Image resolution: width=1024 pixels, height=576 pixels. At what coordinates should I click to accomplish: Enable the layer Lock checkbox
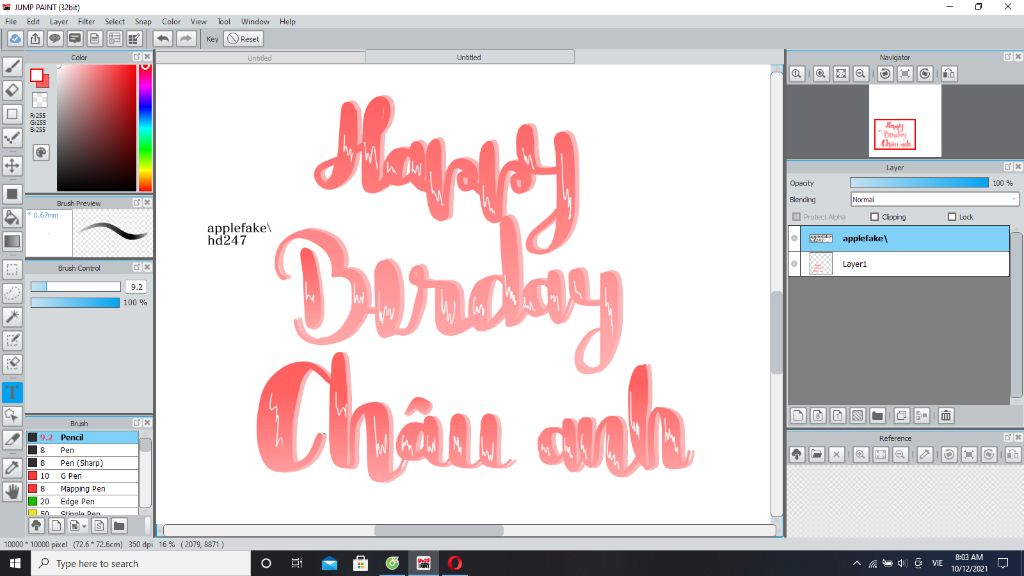[x=952, y=217]
